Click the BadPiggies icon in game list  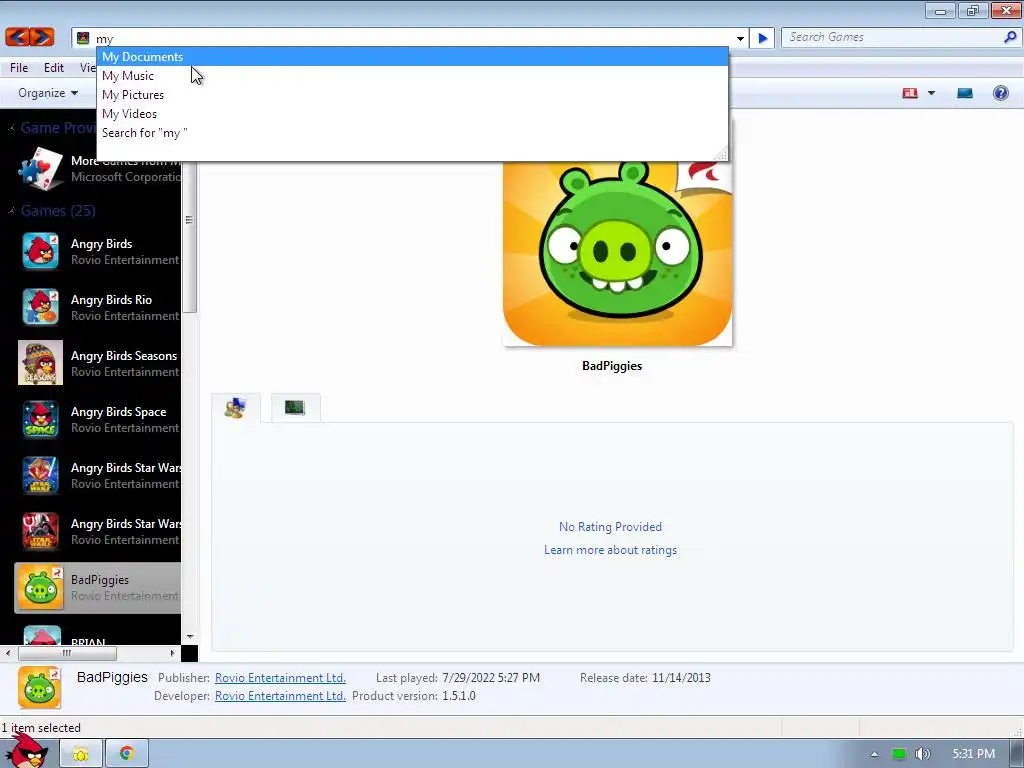[40, 587]
